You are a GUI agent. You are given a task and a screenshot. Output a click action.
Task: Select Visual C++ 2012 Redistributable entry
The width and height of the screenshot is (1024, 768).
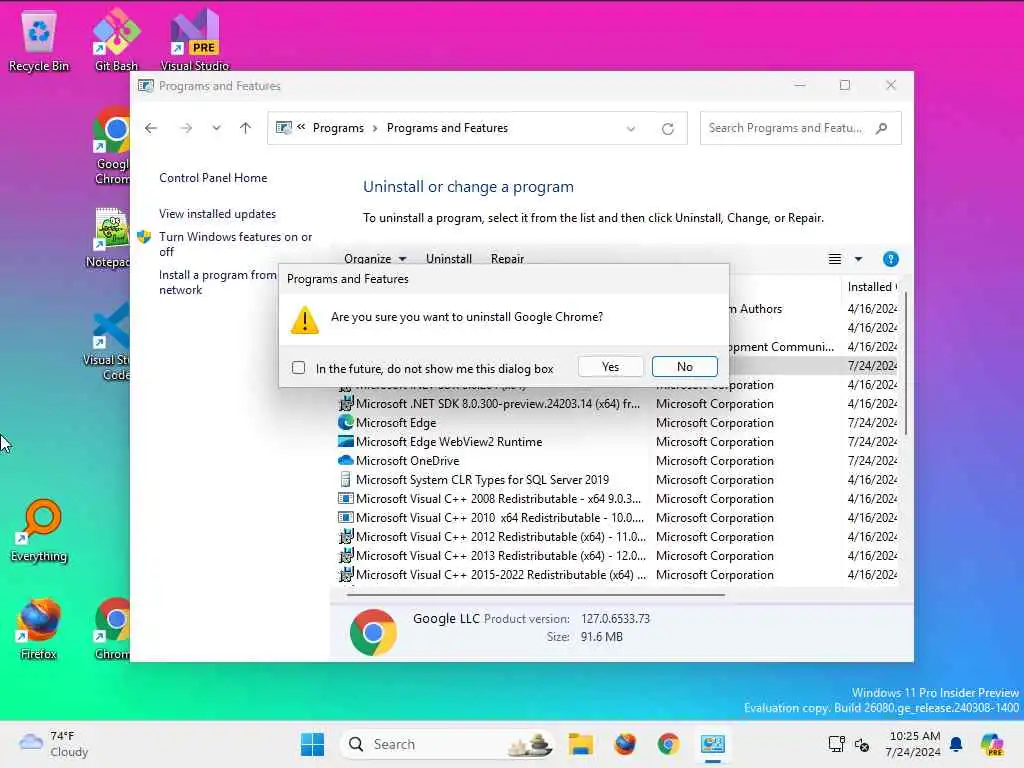click(x=617, y=536)
